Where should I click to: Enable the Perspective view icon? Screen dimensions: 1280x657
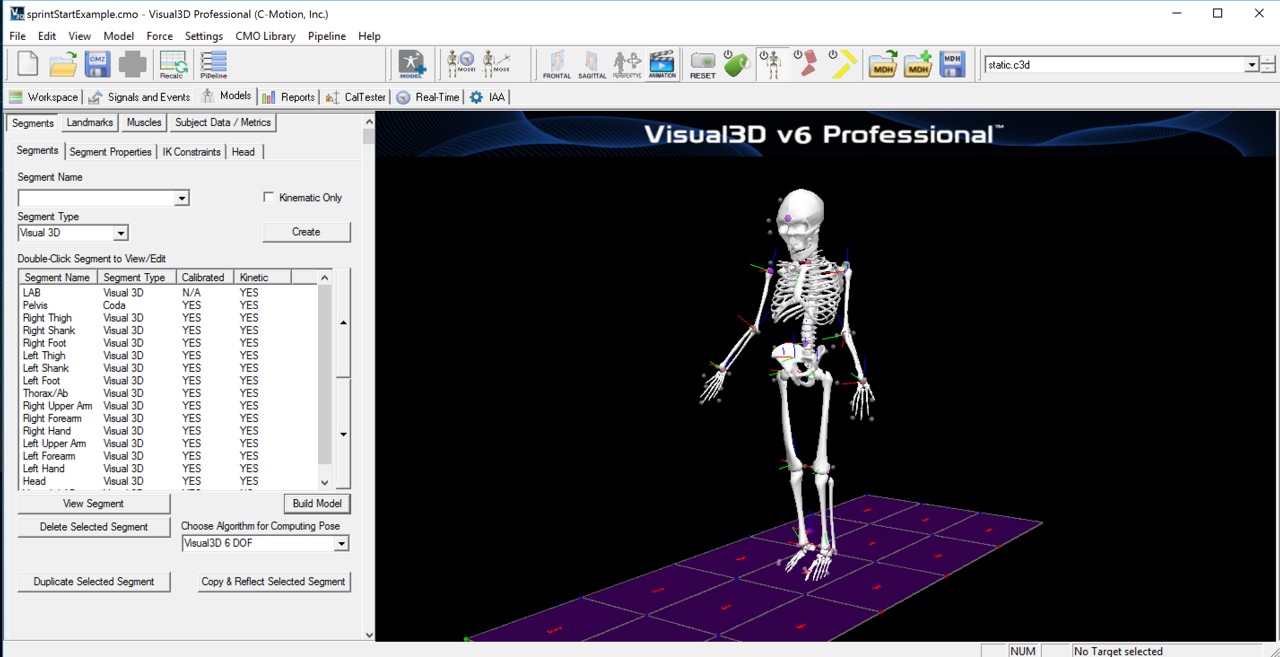[626, 64]
